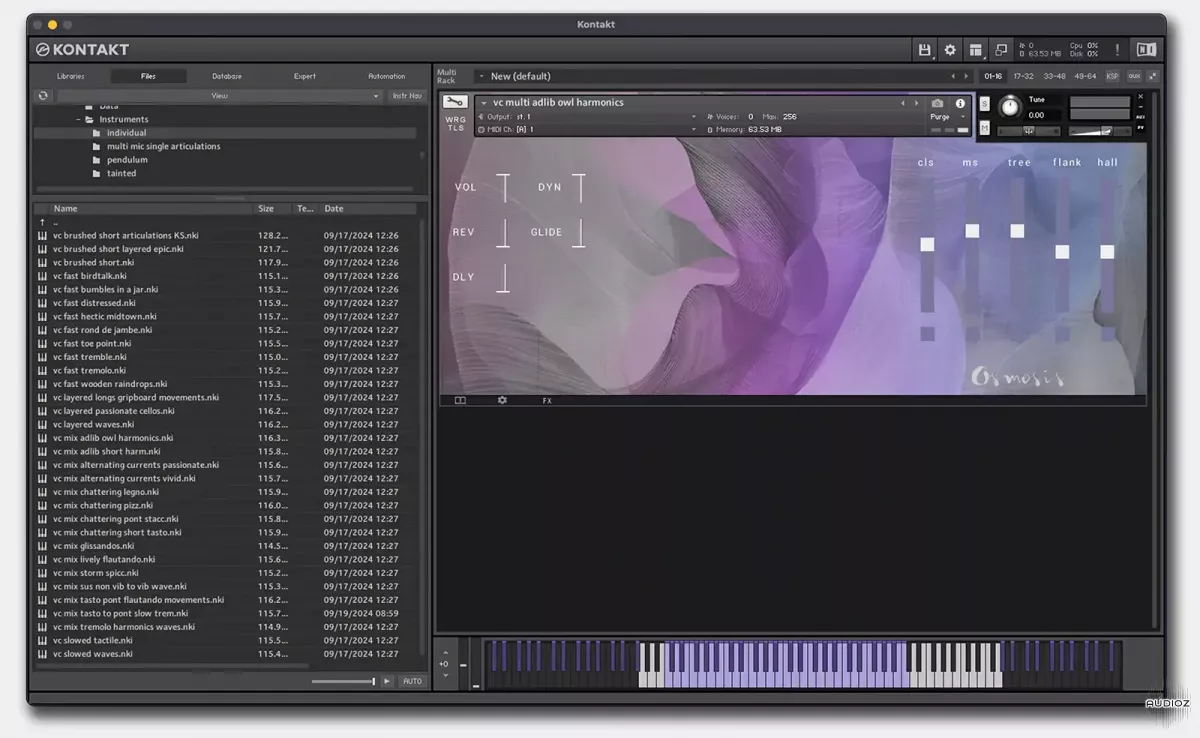
Task: Click the camera snapshot view icon
Action: coord(937,103)
